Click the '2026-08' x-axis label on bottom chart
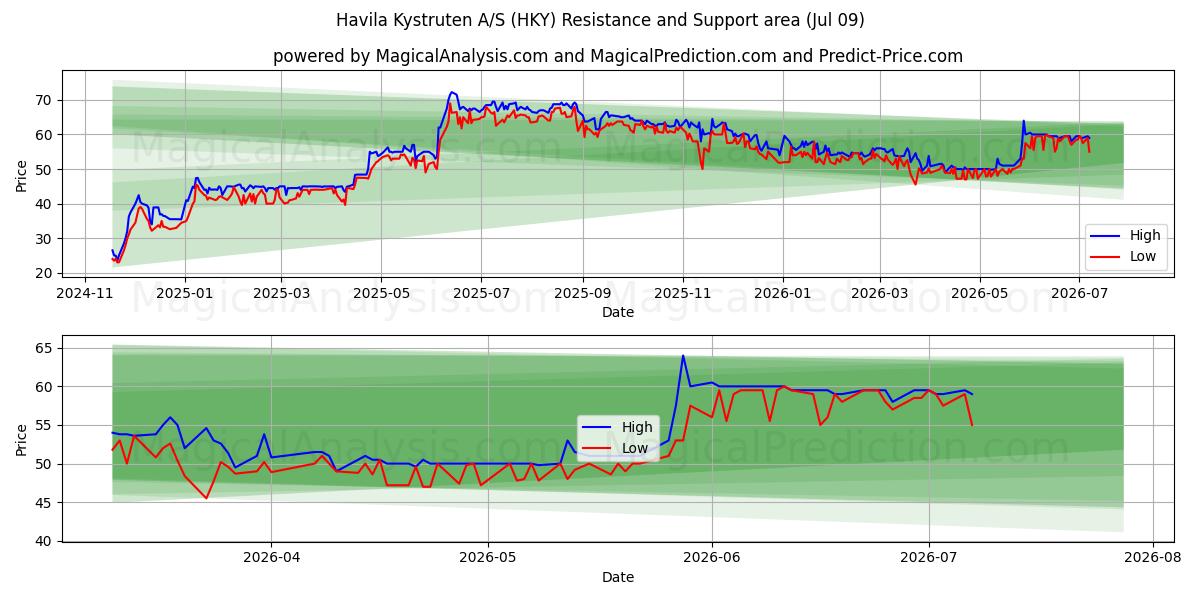This screenshot has width=1200, height=600. tap(1153, 558)
